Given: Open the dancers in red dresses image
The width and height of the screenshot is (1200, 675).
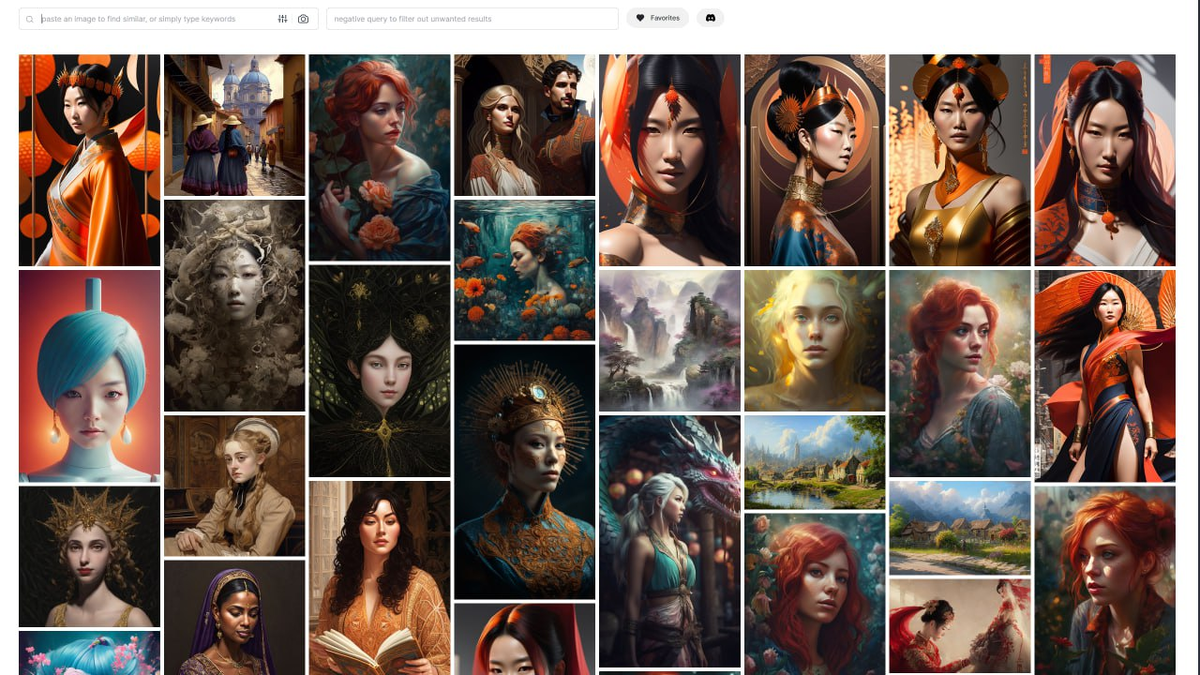Looking at the screenshot, I should pyautogui.click(x=960, y=626).
